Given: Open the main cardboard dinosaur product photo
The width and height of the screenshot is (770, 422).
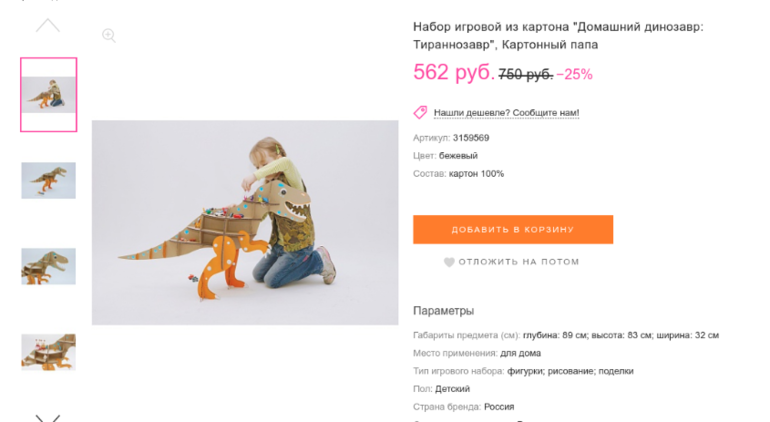Looking at the screenshot, I should (245, 222).
